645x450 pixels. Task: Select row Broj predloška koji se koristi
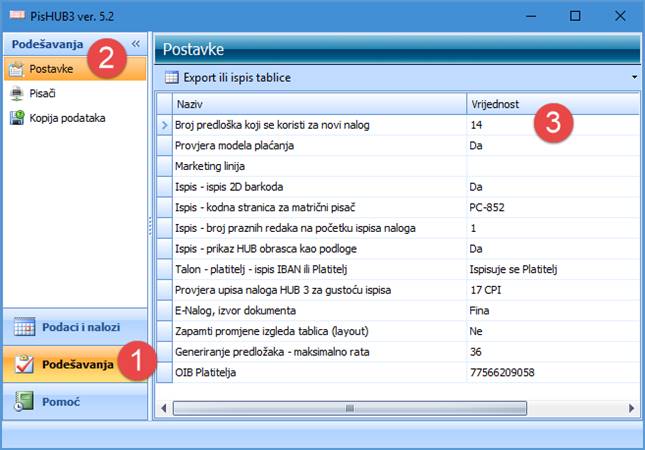click(398, 125)
